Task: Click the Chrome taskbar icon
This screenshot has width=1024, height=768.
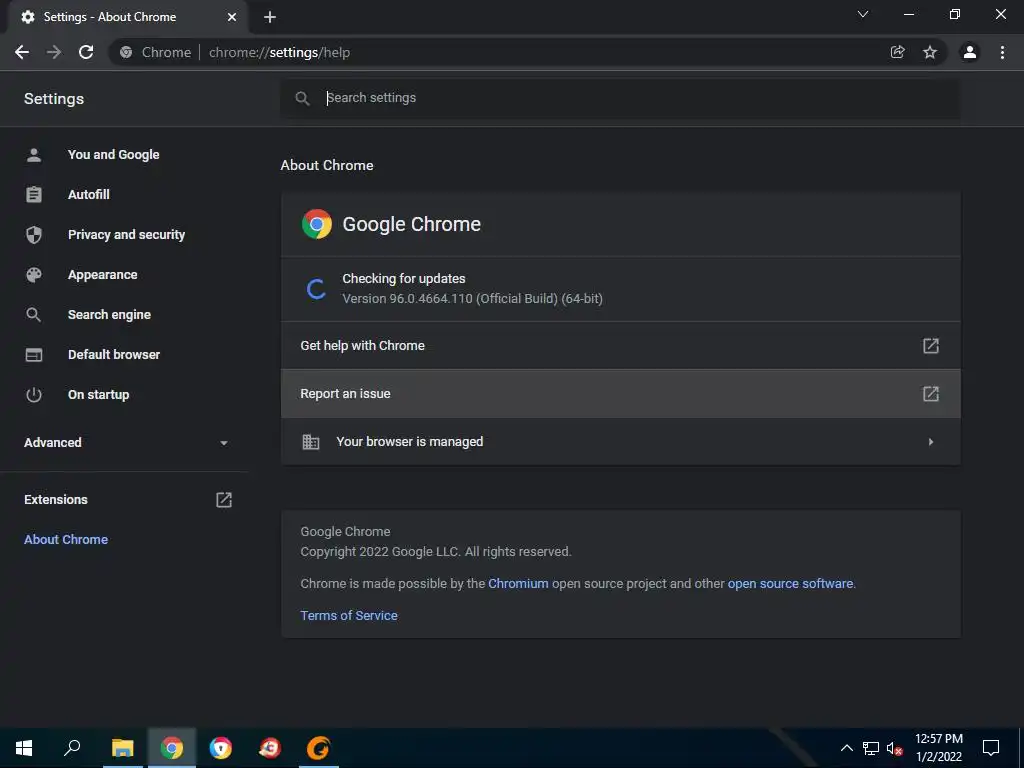Action: 172,748
